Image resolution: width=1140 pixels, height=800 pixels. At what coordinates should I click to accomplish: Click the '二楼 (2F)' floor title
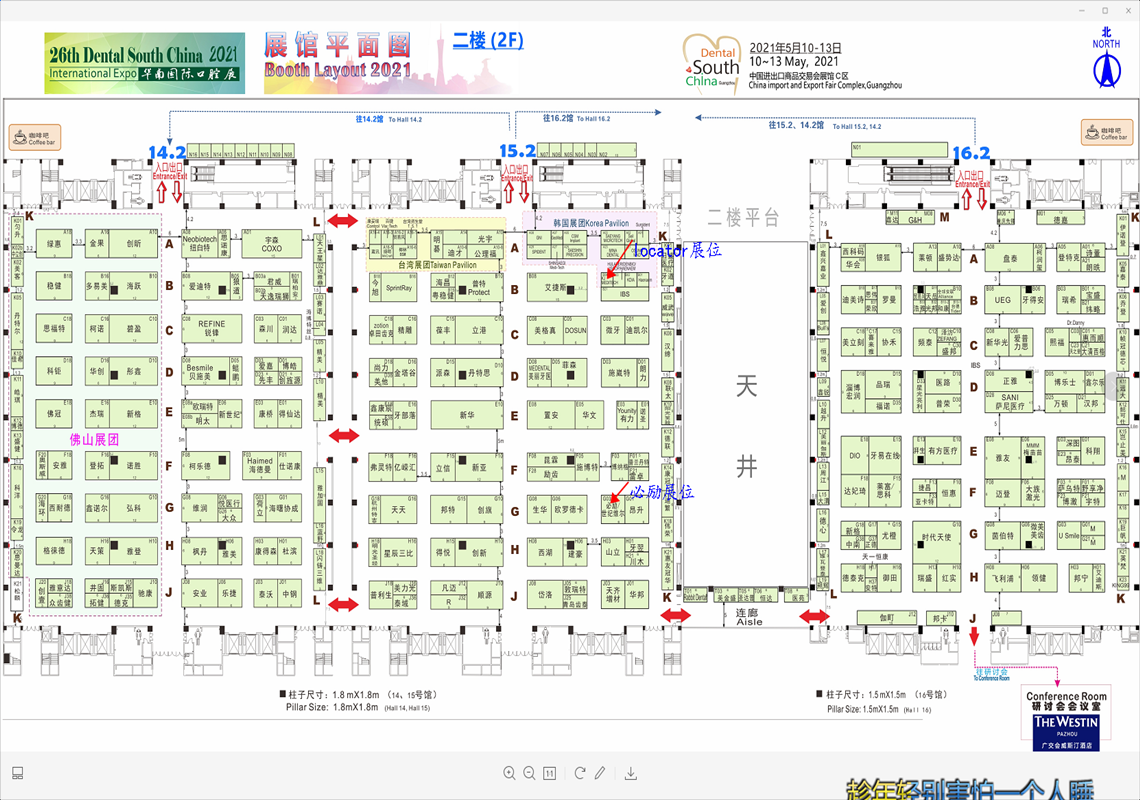tap(488, 40)
